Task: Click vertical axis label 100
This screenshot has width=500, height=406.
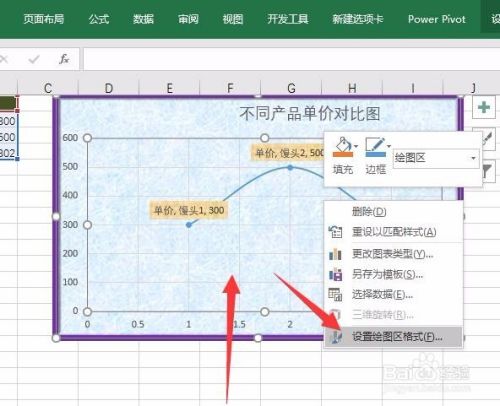Action: tap(70, 282)
